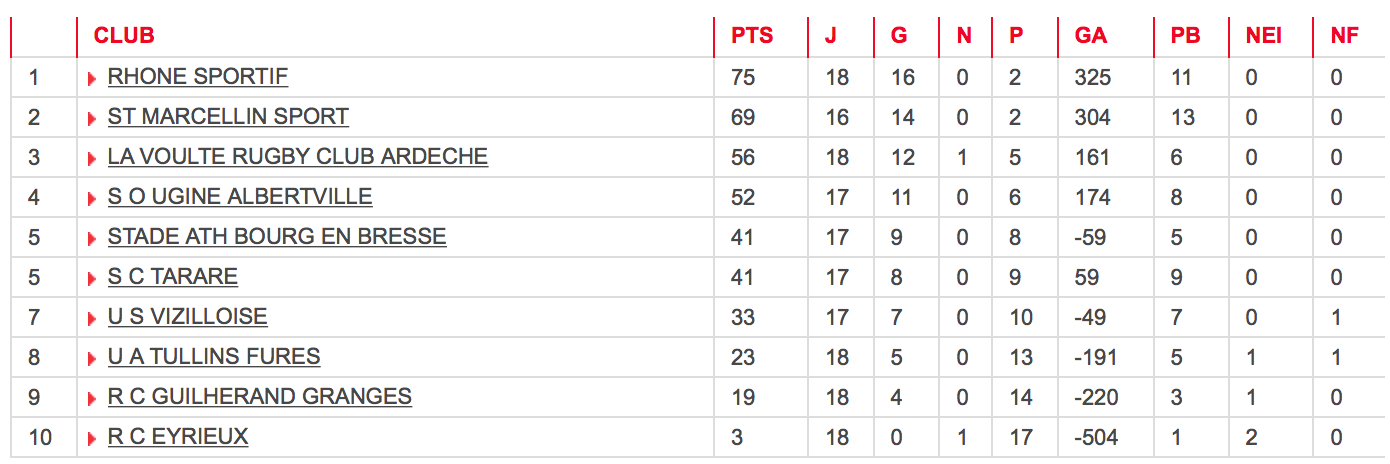Click red arrow beside ST MARCELLIN SPORT
Viewport: 1390px width, 464px height.
92,119
